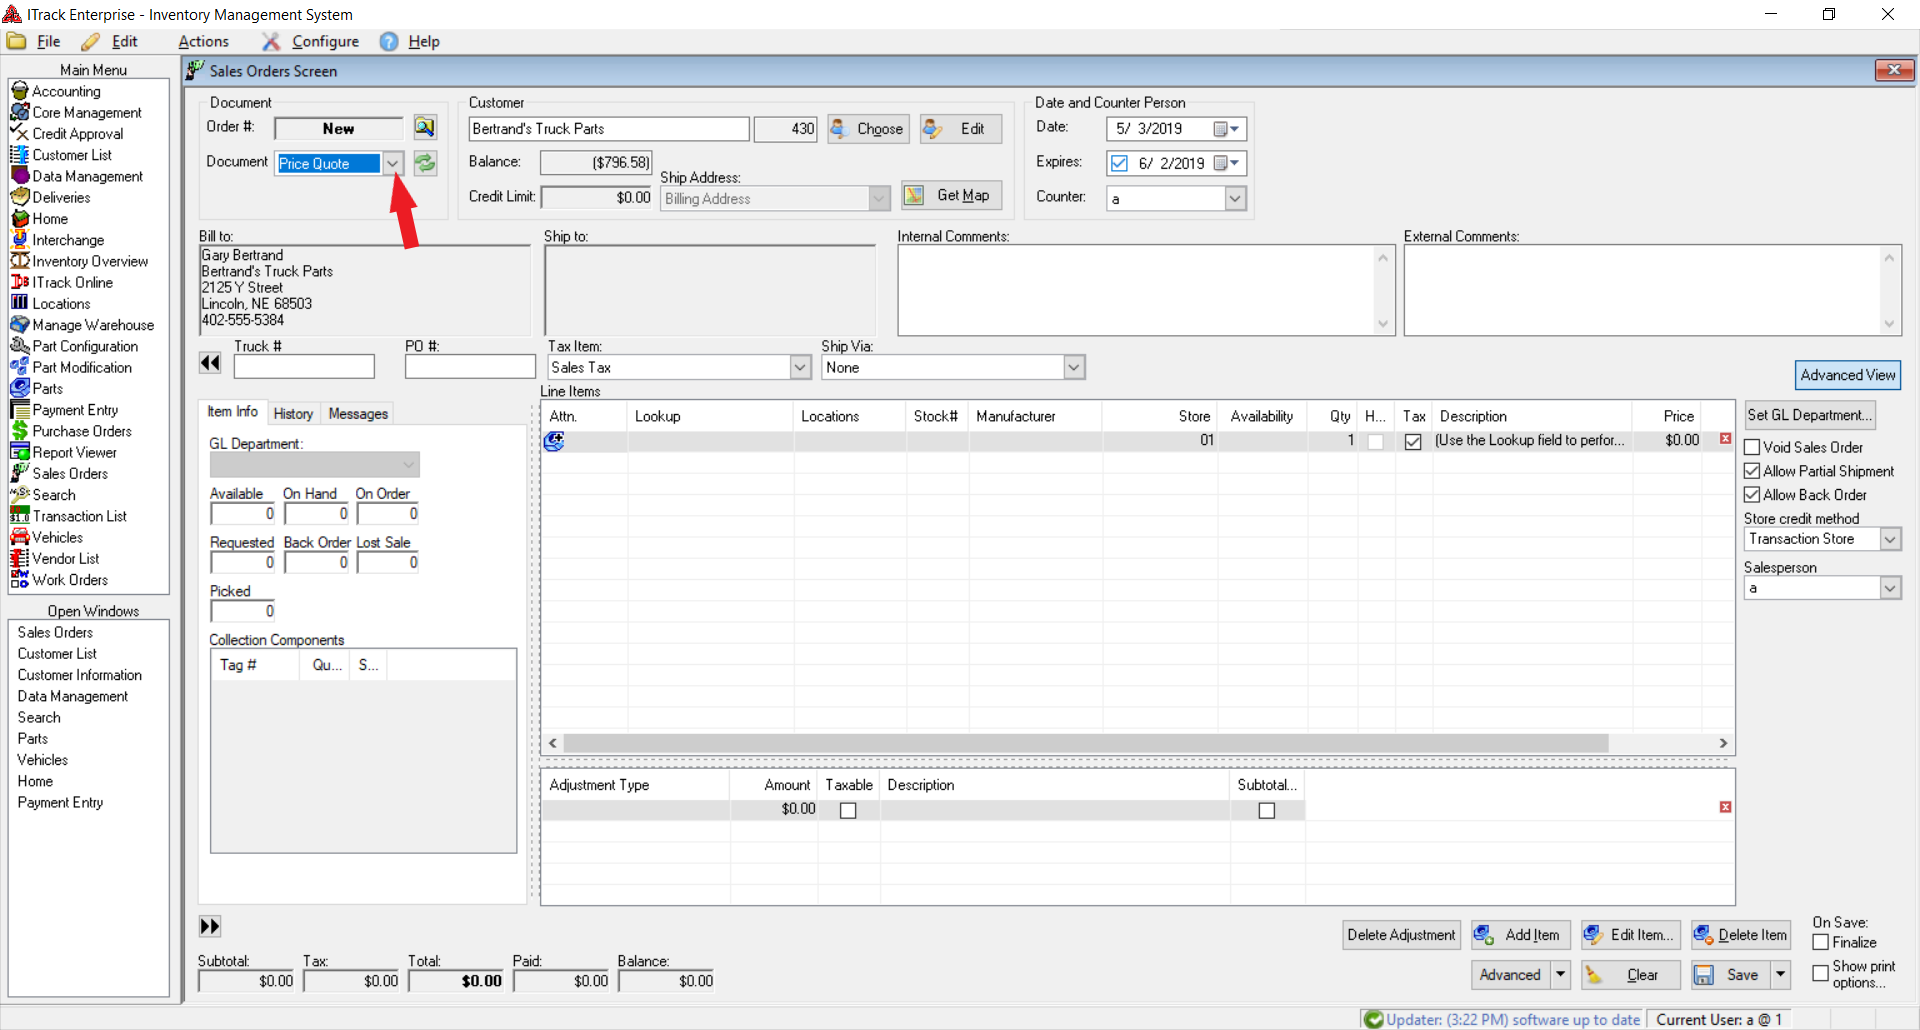Open the Ship Via dropdown
Viewport: 1920px width, 1030px height.
pyautogui.click(x=1073, y=368)
